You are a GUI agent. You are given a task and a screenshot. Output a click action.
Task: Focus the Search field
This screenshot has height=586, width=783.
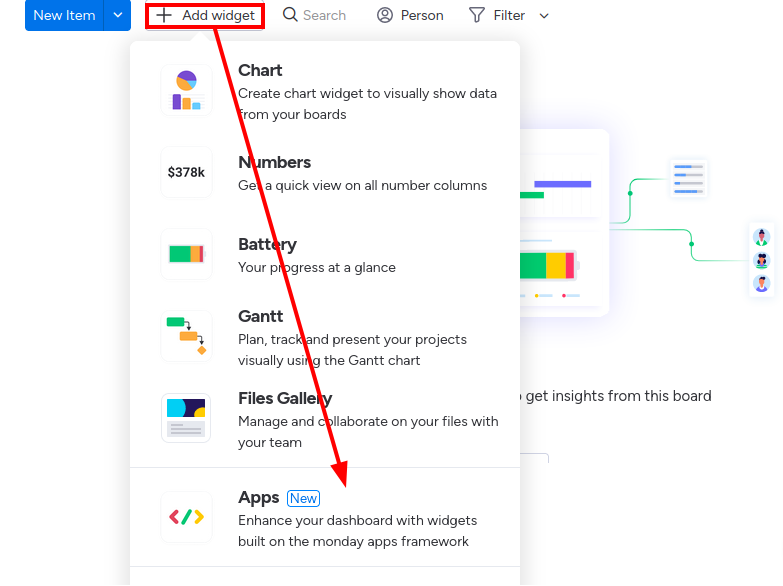315,15
